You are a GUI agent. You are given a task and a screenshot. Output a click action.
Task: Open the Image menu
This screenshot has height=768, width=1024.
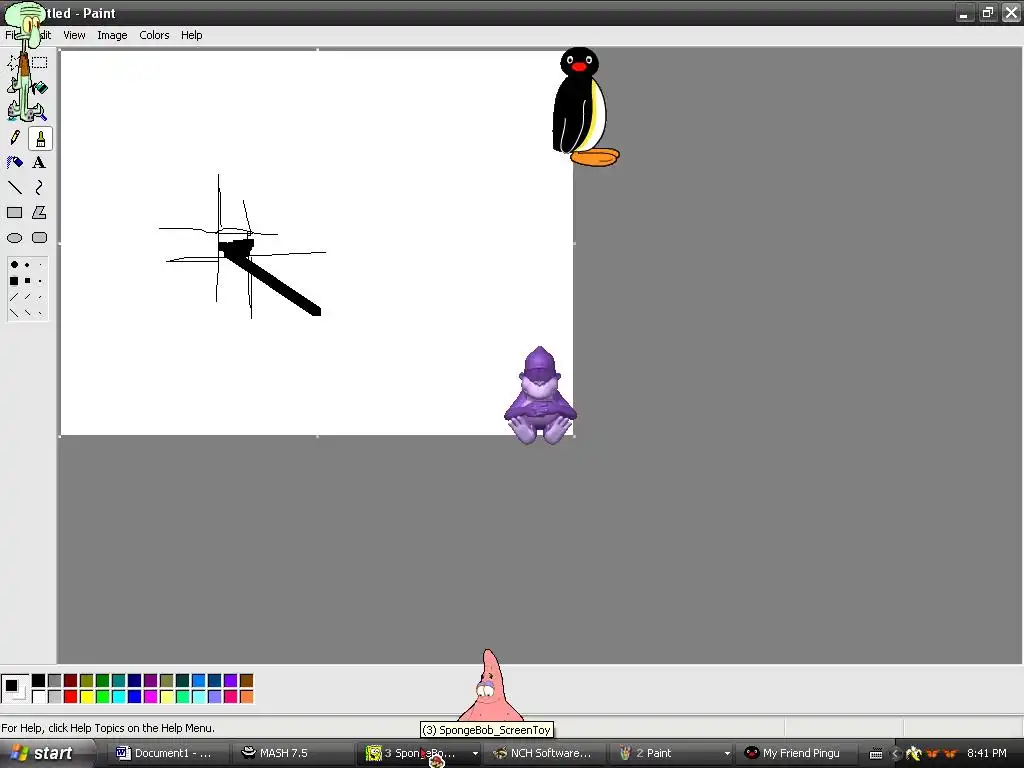(112, 35)
